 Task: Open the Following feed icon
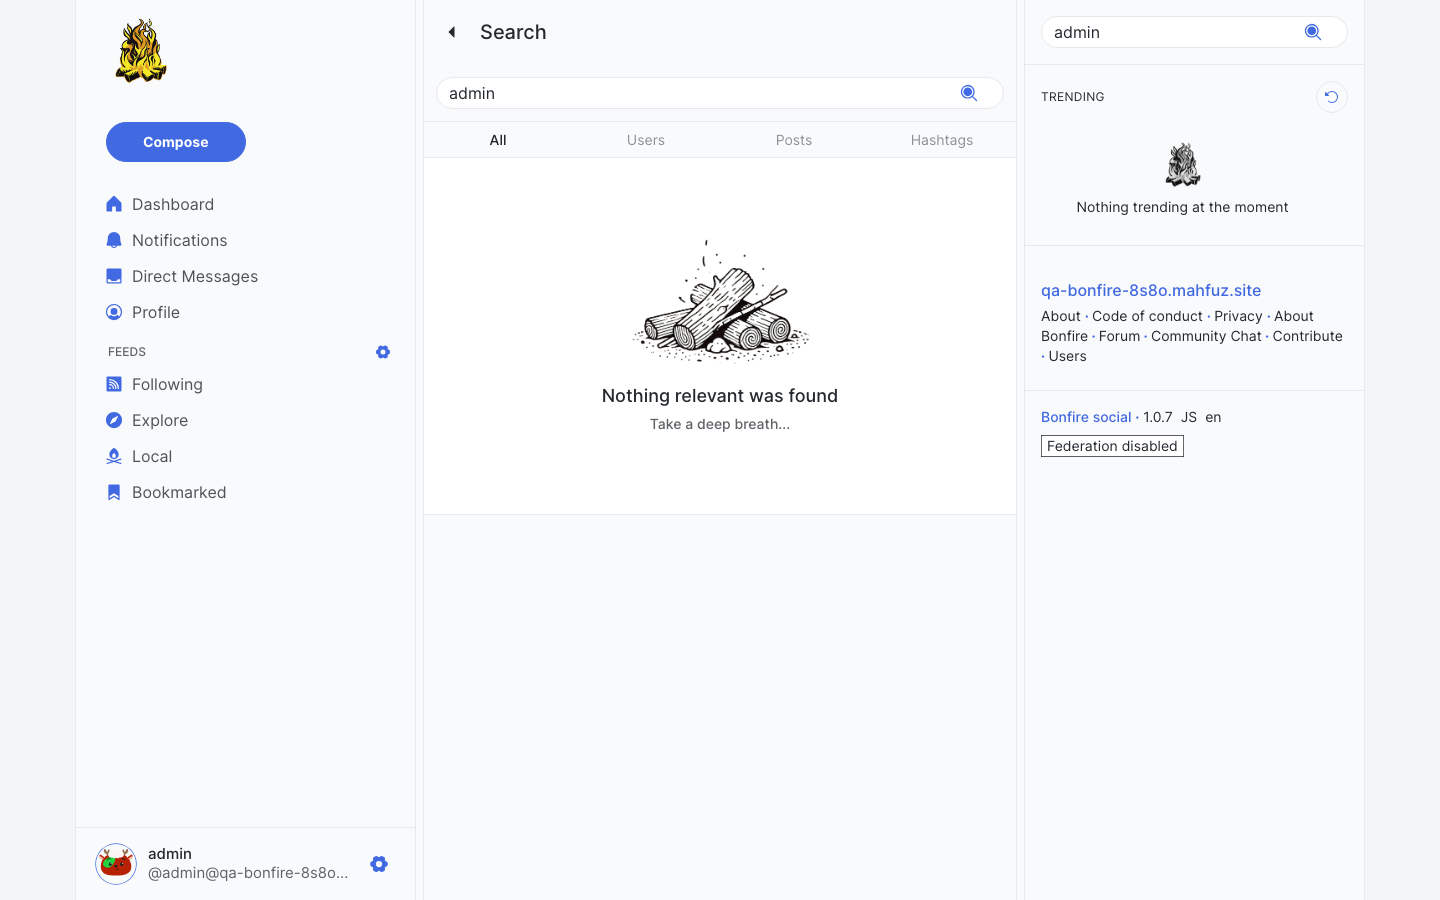pos(114,384)
